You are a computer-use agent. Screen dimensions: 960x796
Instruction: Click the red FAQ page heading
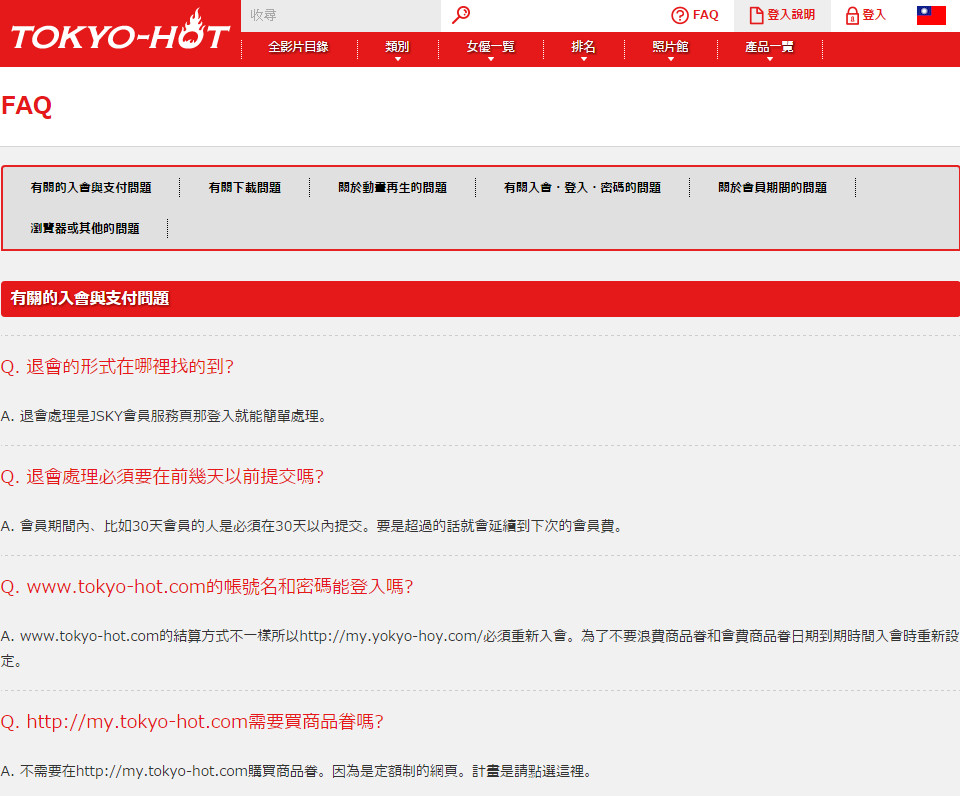click(26, 106)
